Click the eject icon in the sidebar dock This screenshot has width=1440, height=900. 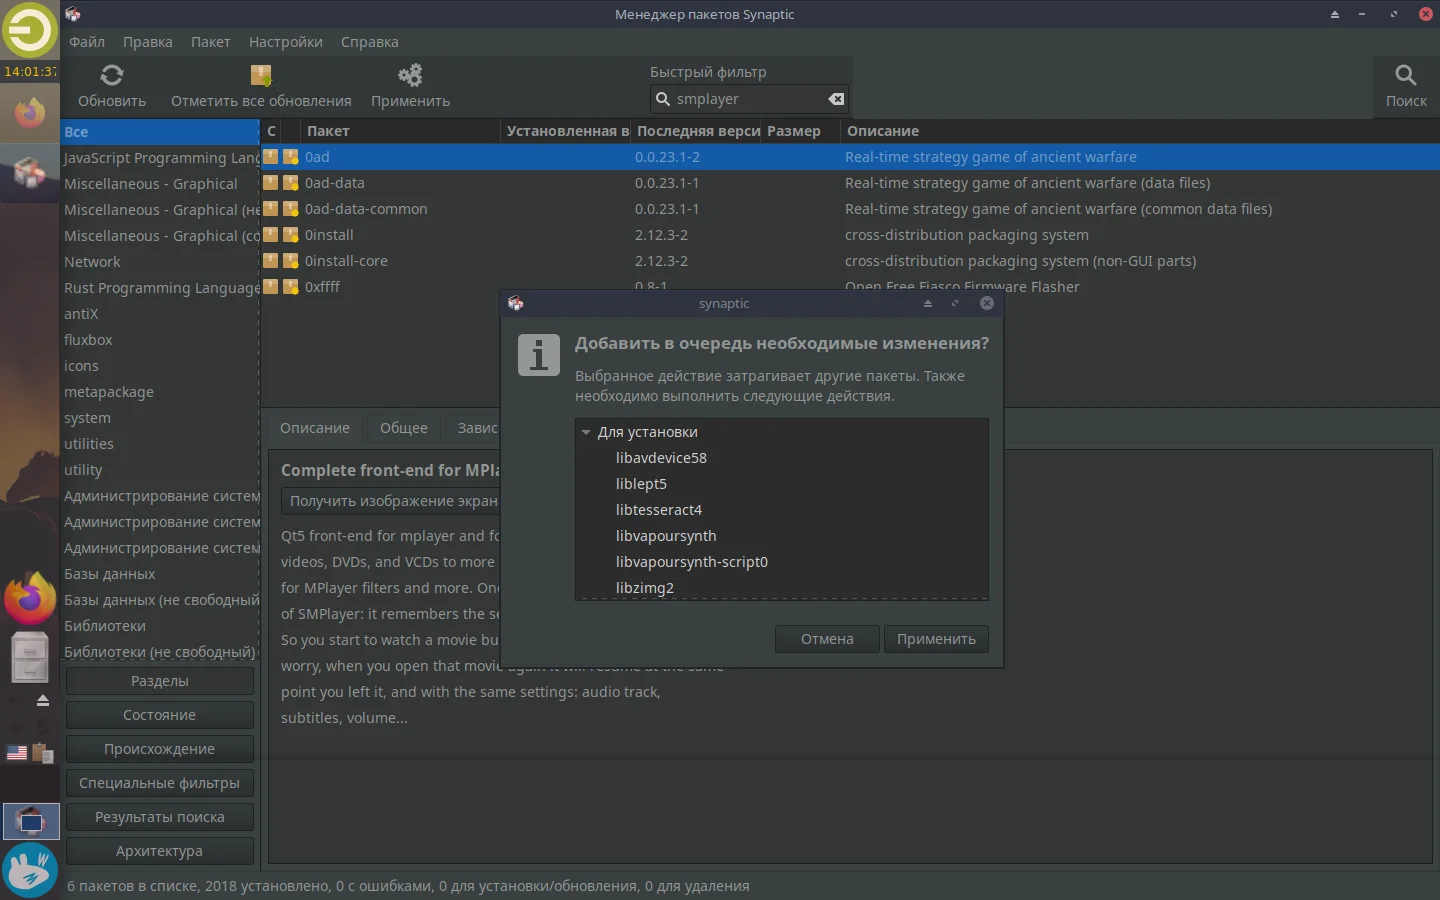(43, 701)
